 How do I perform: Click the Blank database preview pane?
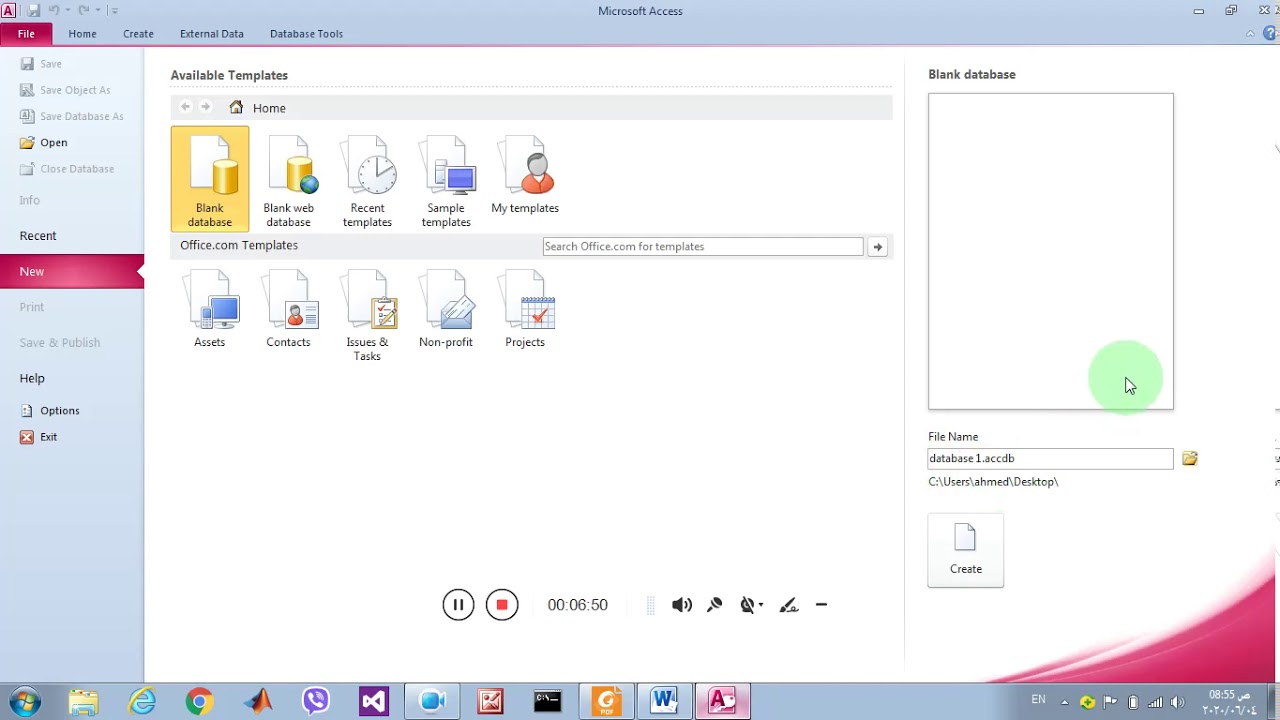(x=1050, y=251)
